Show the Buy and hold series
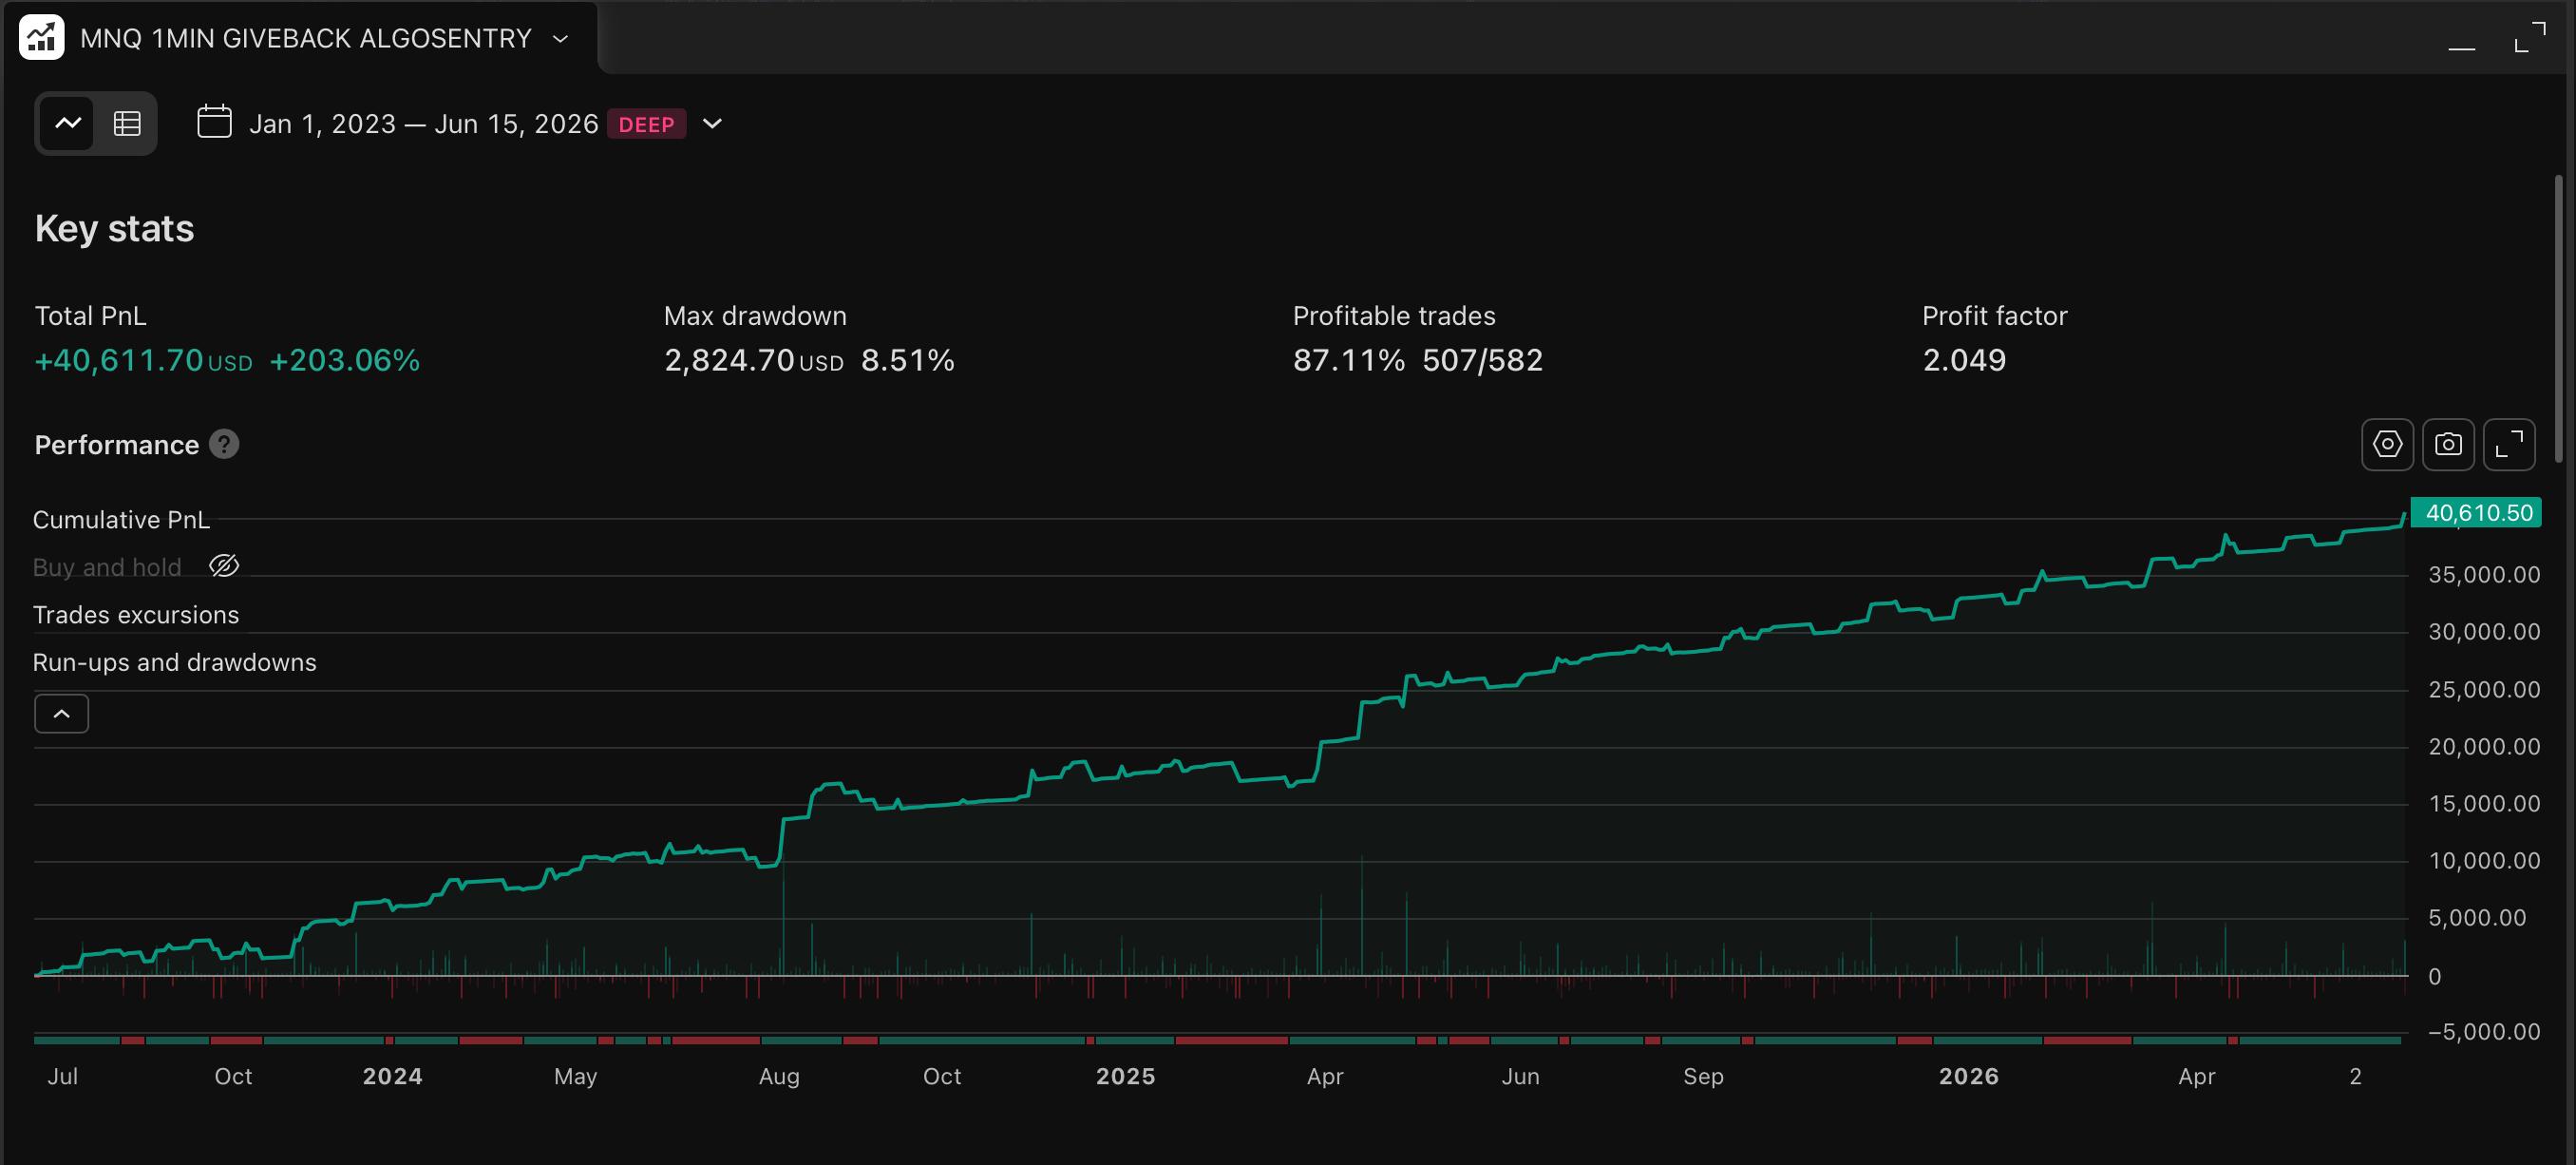The width and height of the screenshot is (2576, 1165). pos(224,566)
